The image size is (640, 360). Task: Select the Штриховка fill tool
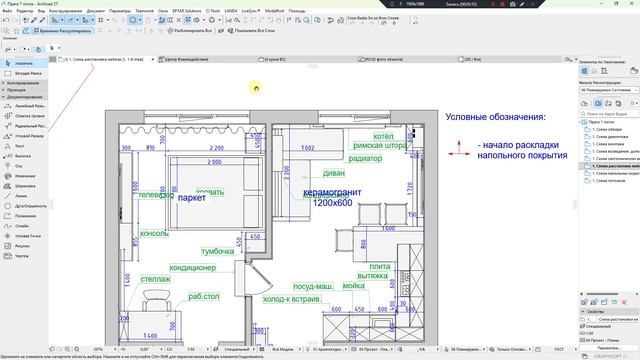point(24,186)
